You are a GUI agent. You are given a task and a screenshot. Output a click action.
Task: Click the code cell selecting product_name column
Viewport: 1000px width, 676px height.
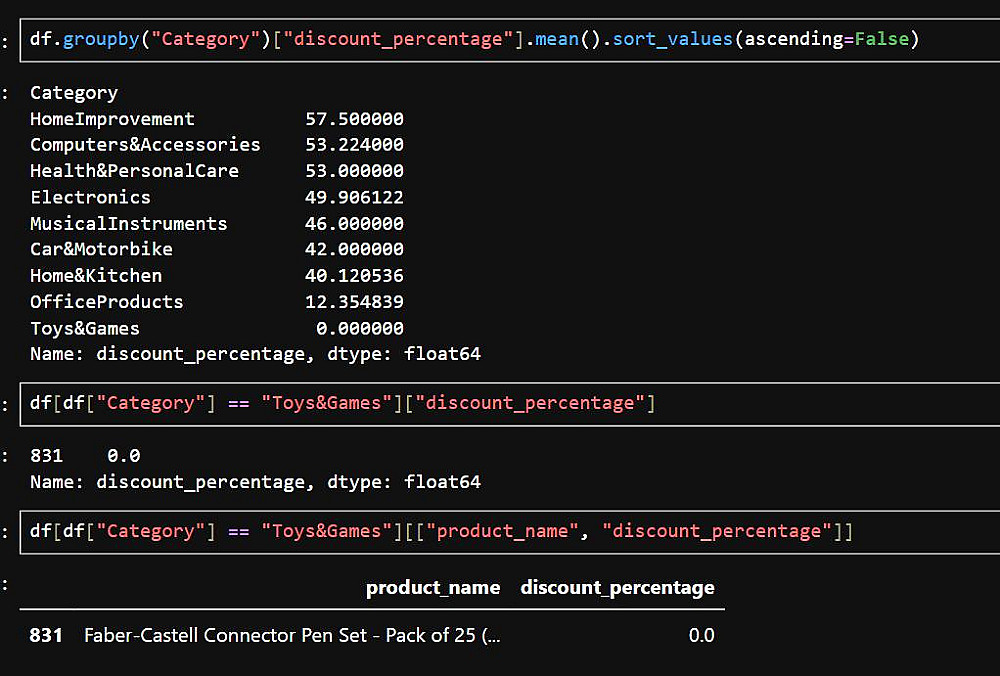[500, 531]
